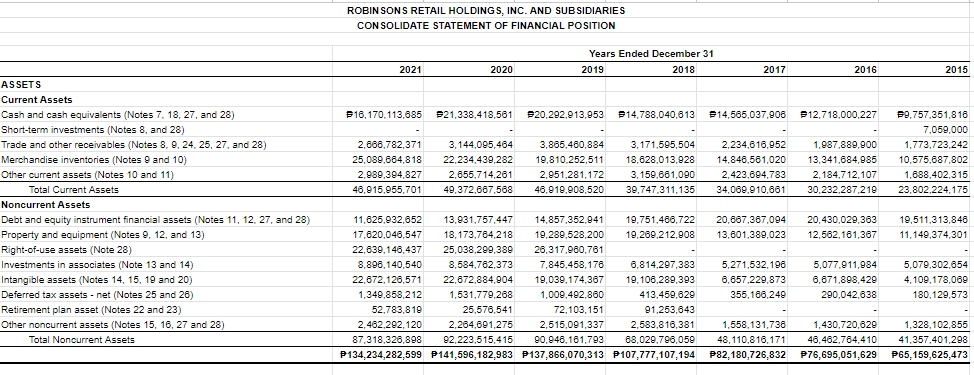Click the Years Ended December 31 header
The width and height of the screenshot is (974, 375).
coord(651,54)
